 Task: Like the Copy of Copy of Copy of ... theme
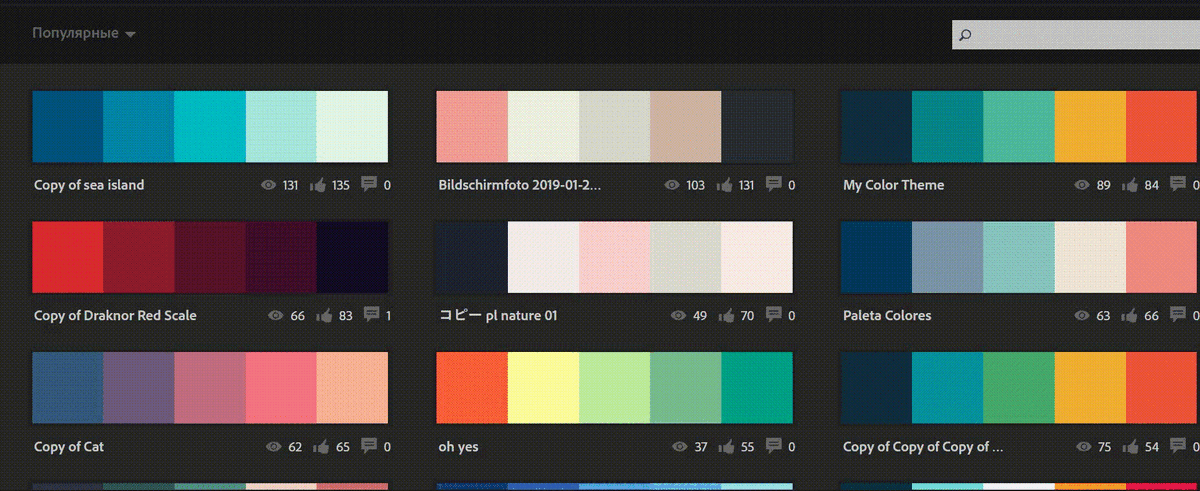click(1130, 446)
